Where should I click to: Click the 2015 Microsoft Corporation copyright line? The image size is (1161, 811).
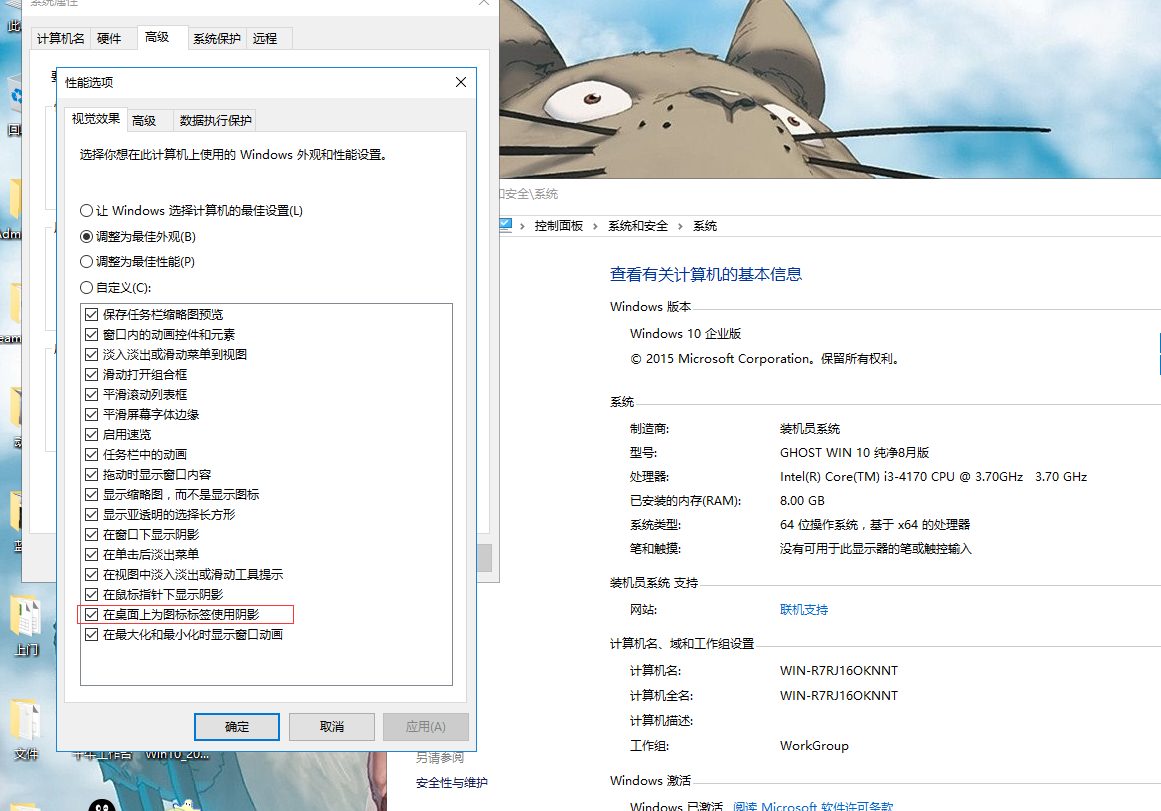(766, 359)
